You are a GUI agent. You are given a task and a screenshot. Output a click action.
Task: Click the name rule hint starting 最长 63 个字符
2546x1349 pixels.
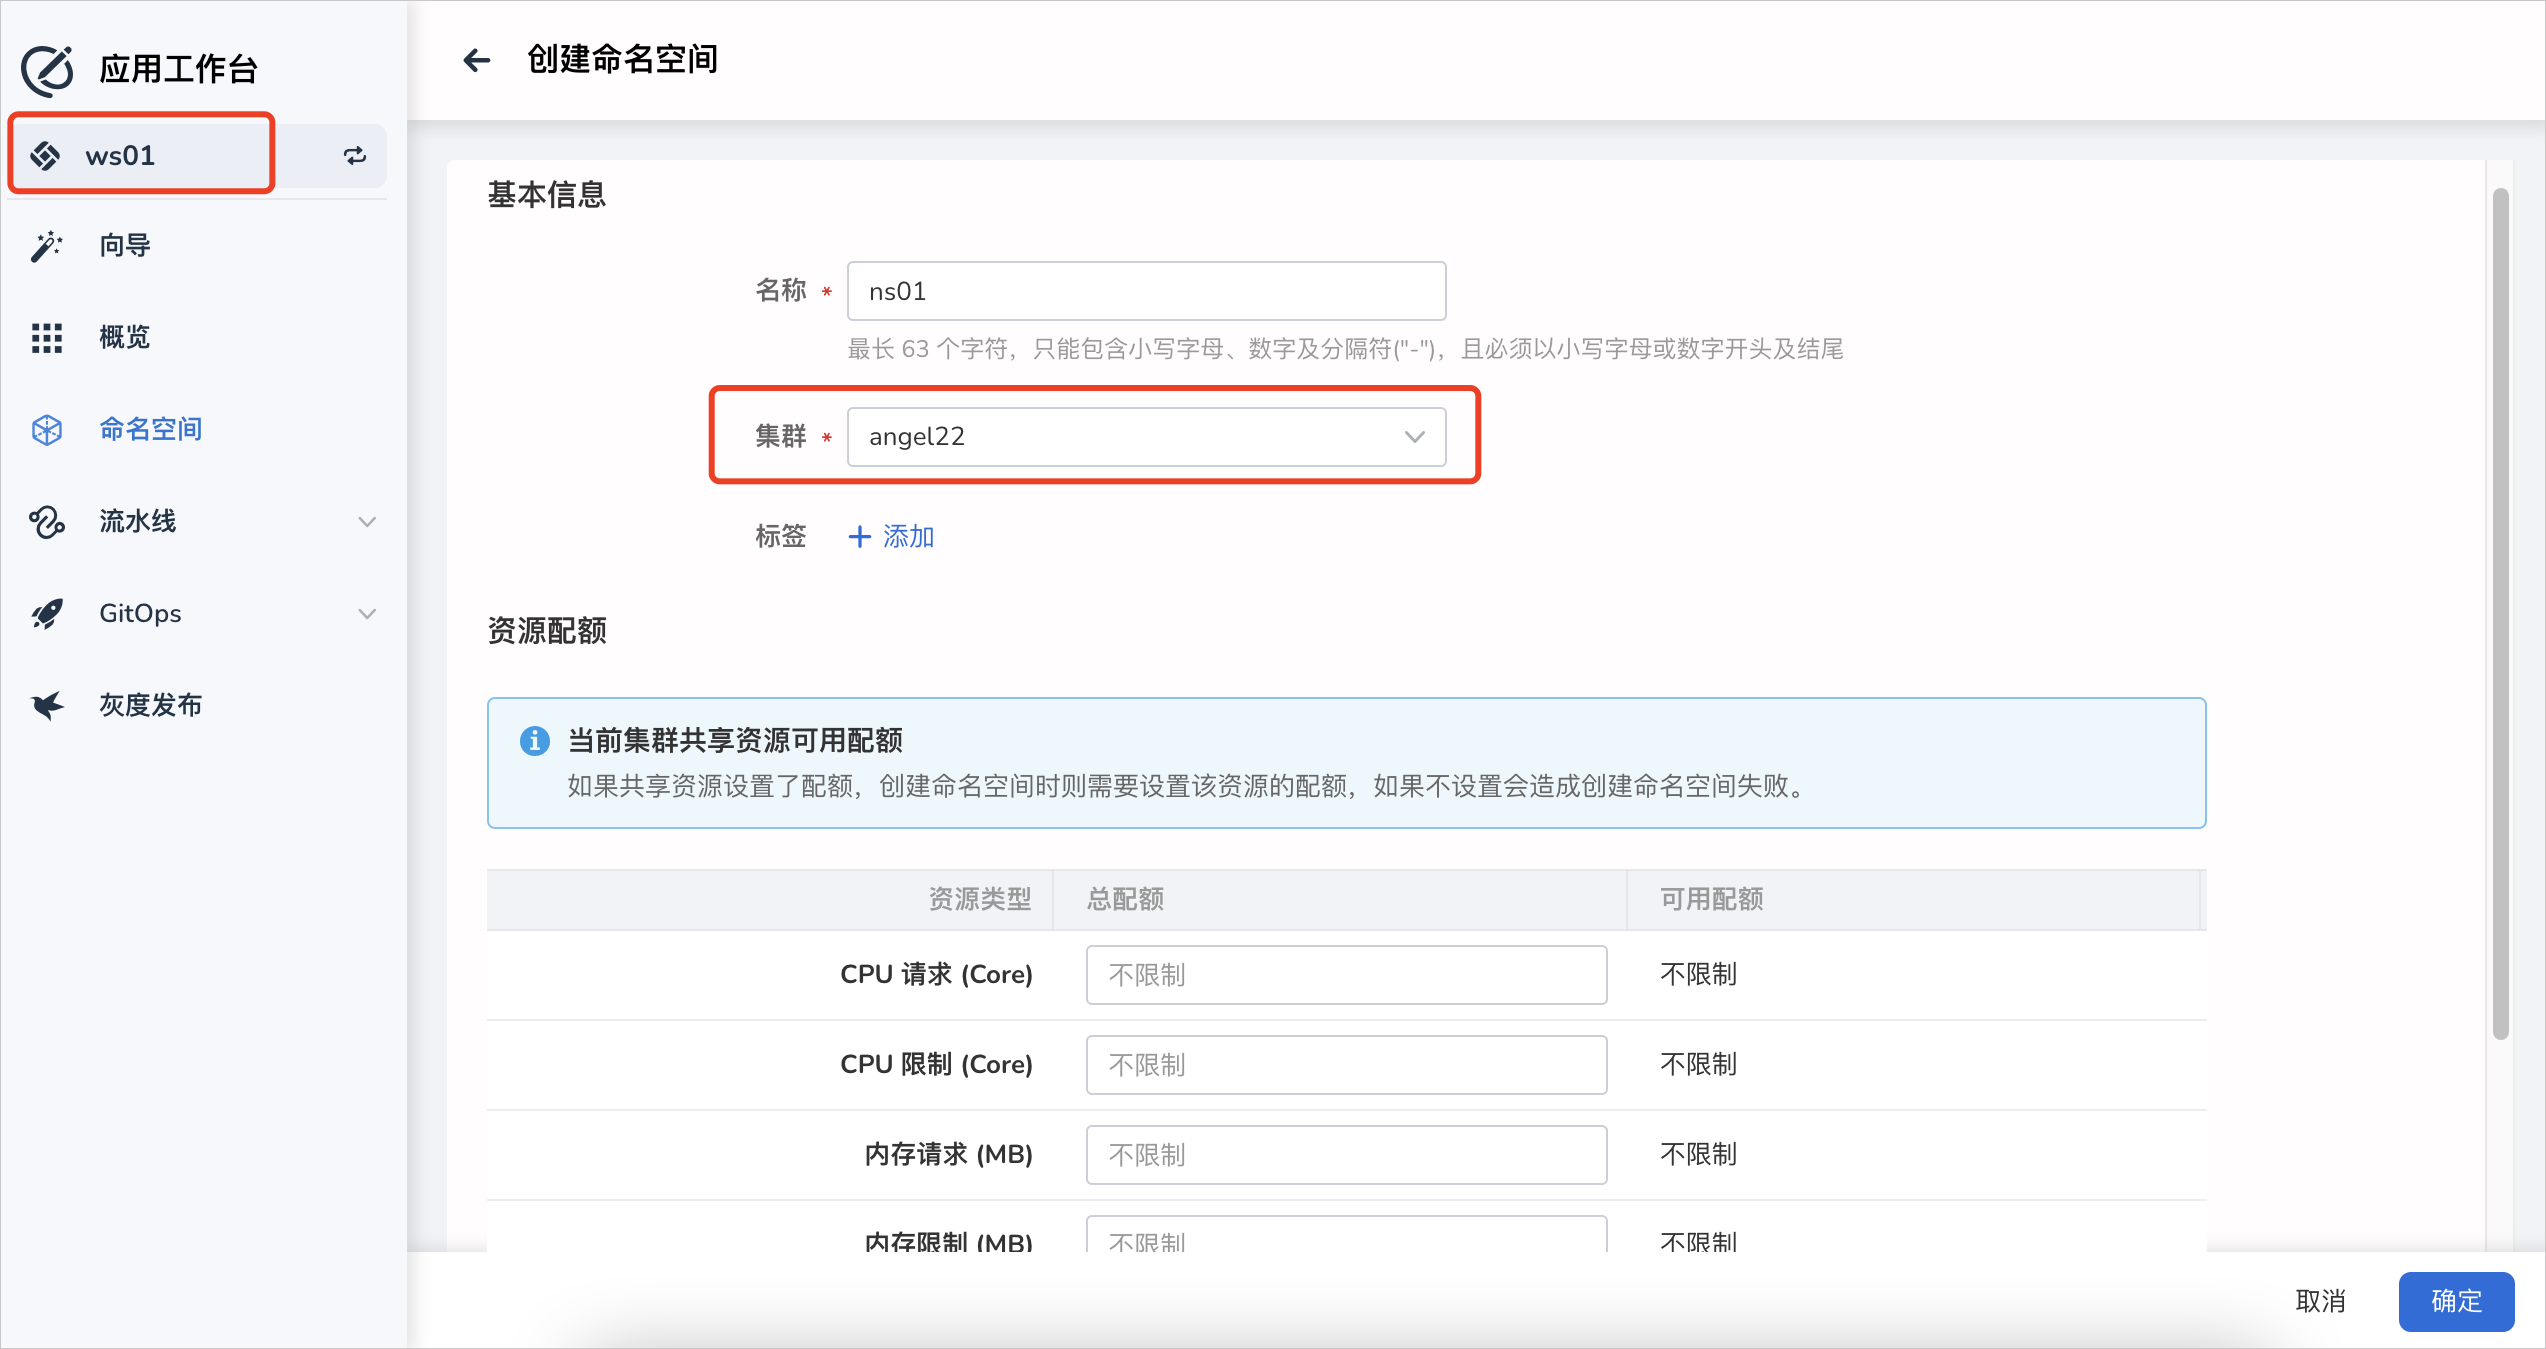pyautogui.click(x=1345, y=349)
